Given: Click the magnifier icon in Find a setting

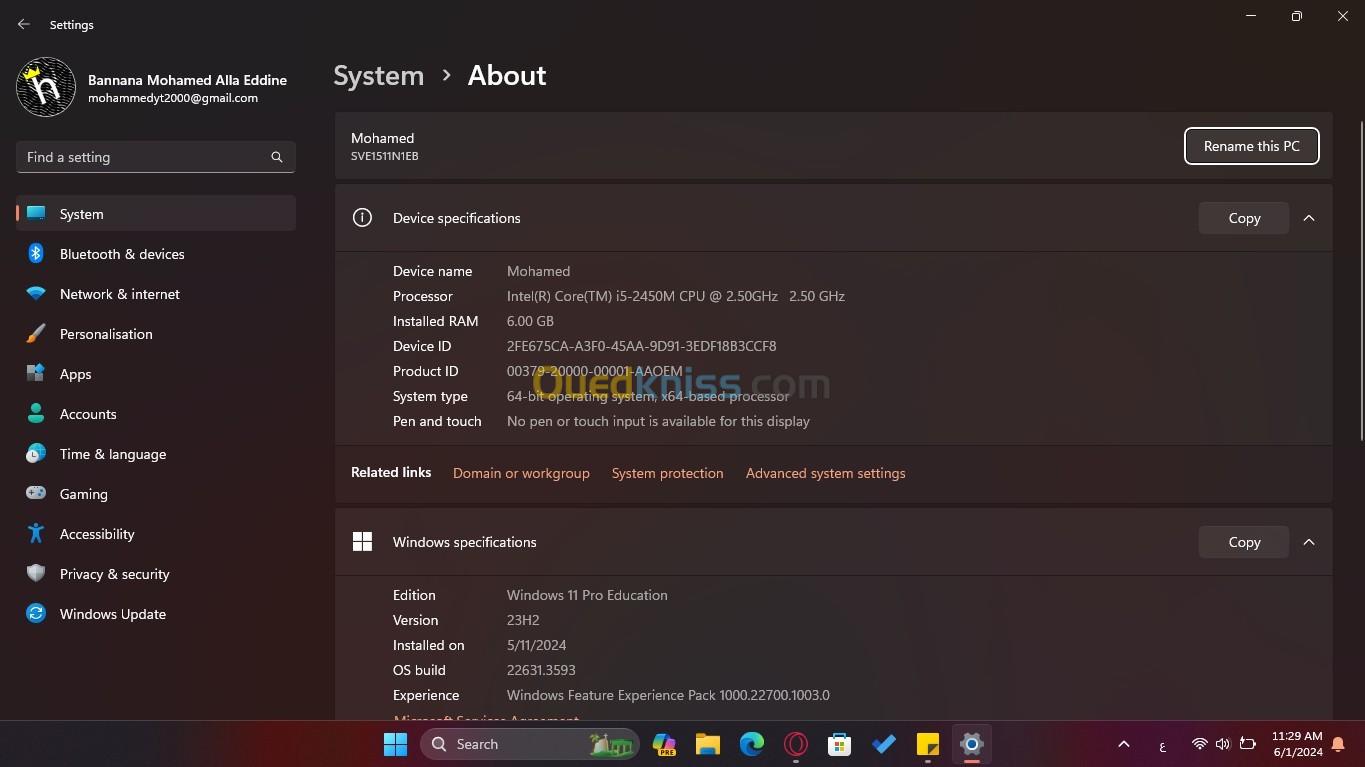Looking at the screenshot, I should pyautogui.click(x=277, y=157).
